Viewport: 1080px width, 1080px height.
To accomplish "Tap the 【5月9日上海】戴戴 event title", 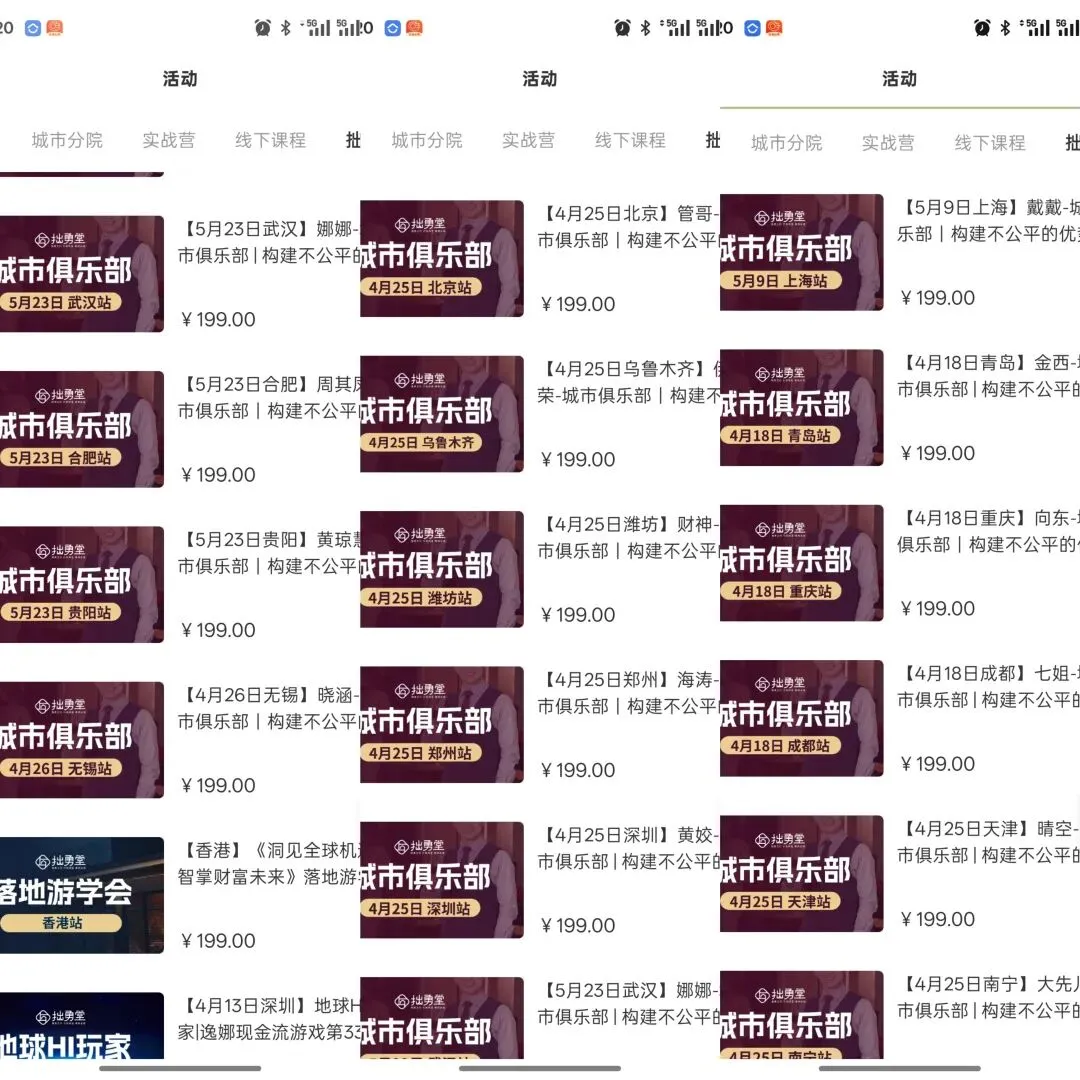I will tap(988, 220).
